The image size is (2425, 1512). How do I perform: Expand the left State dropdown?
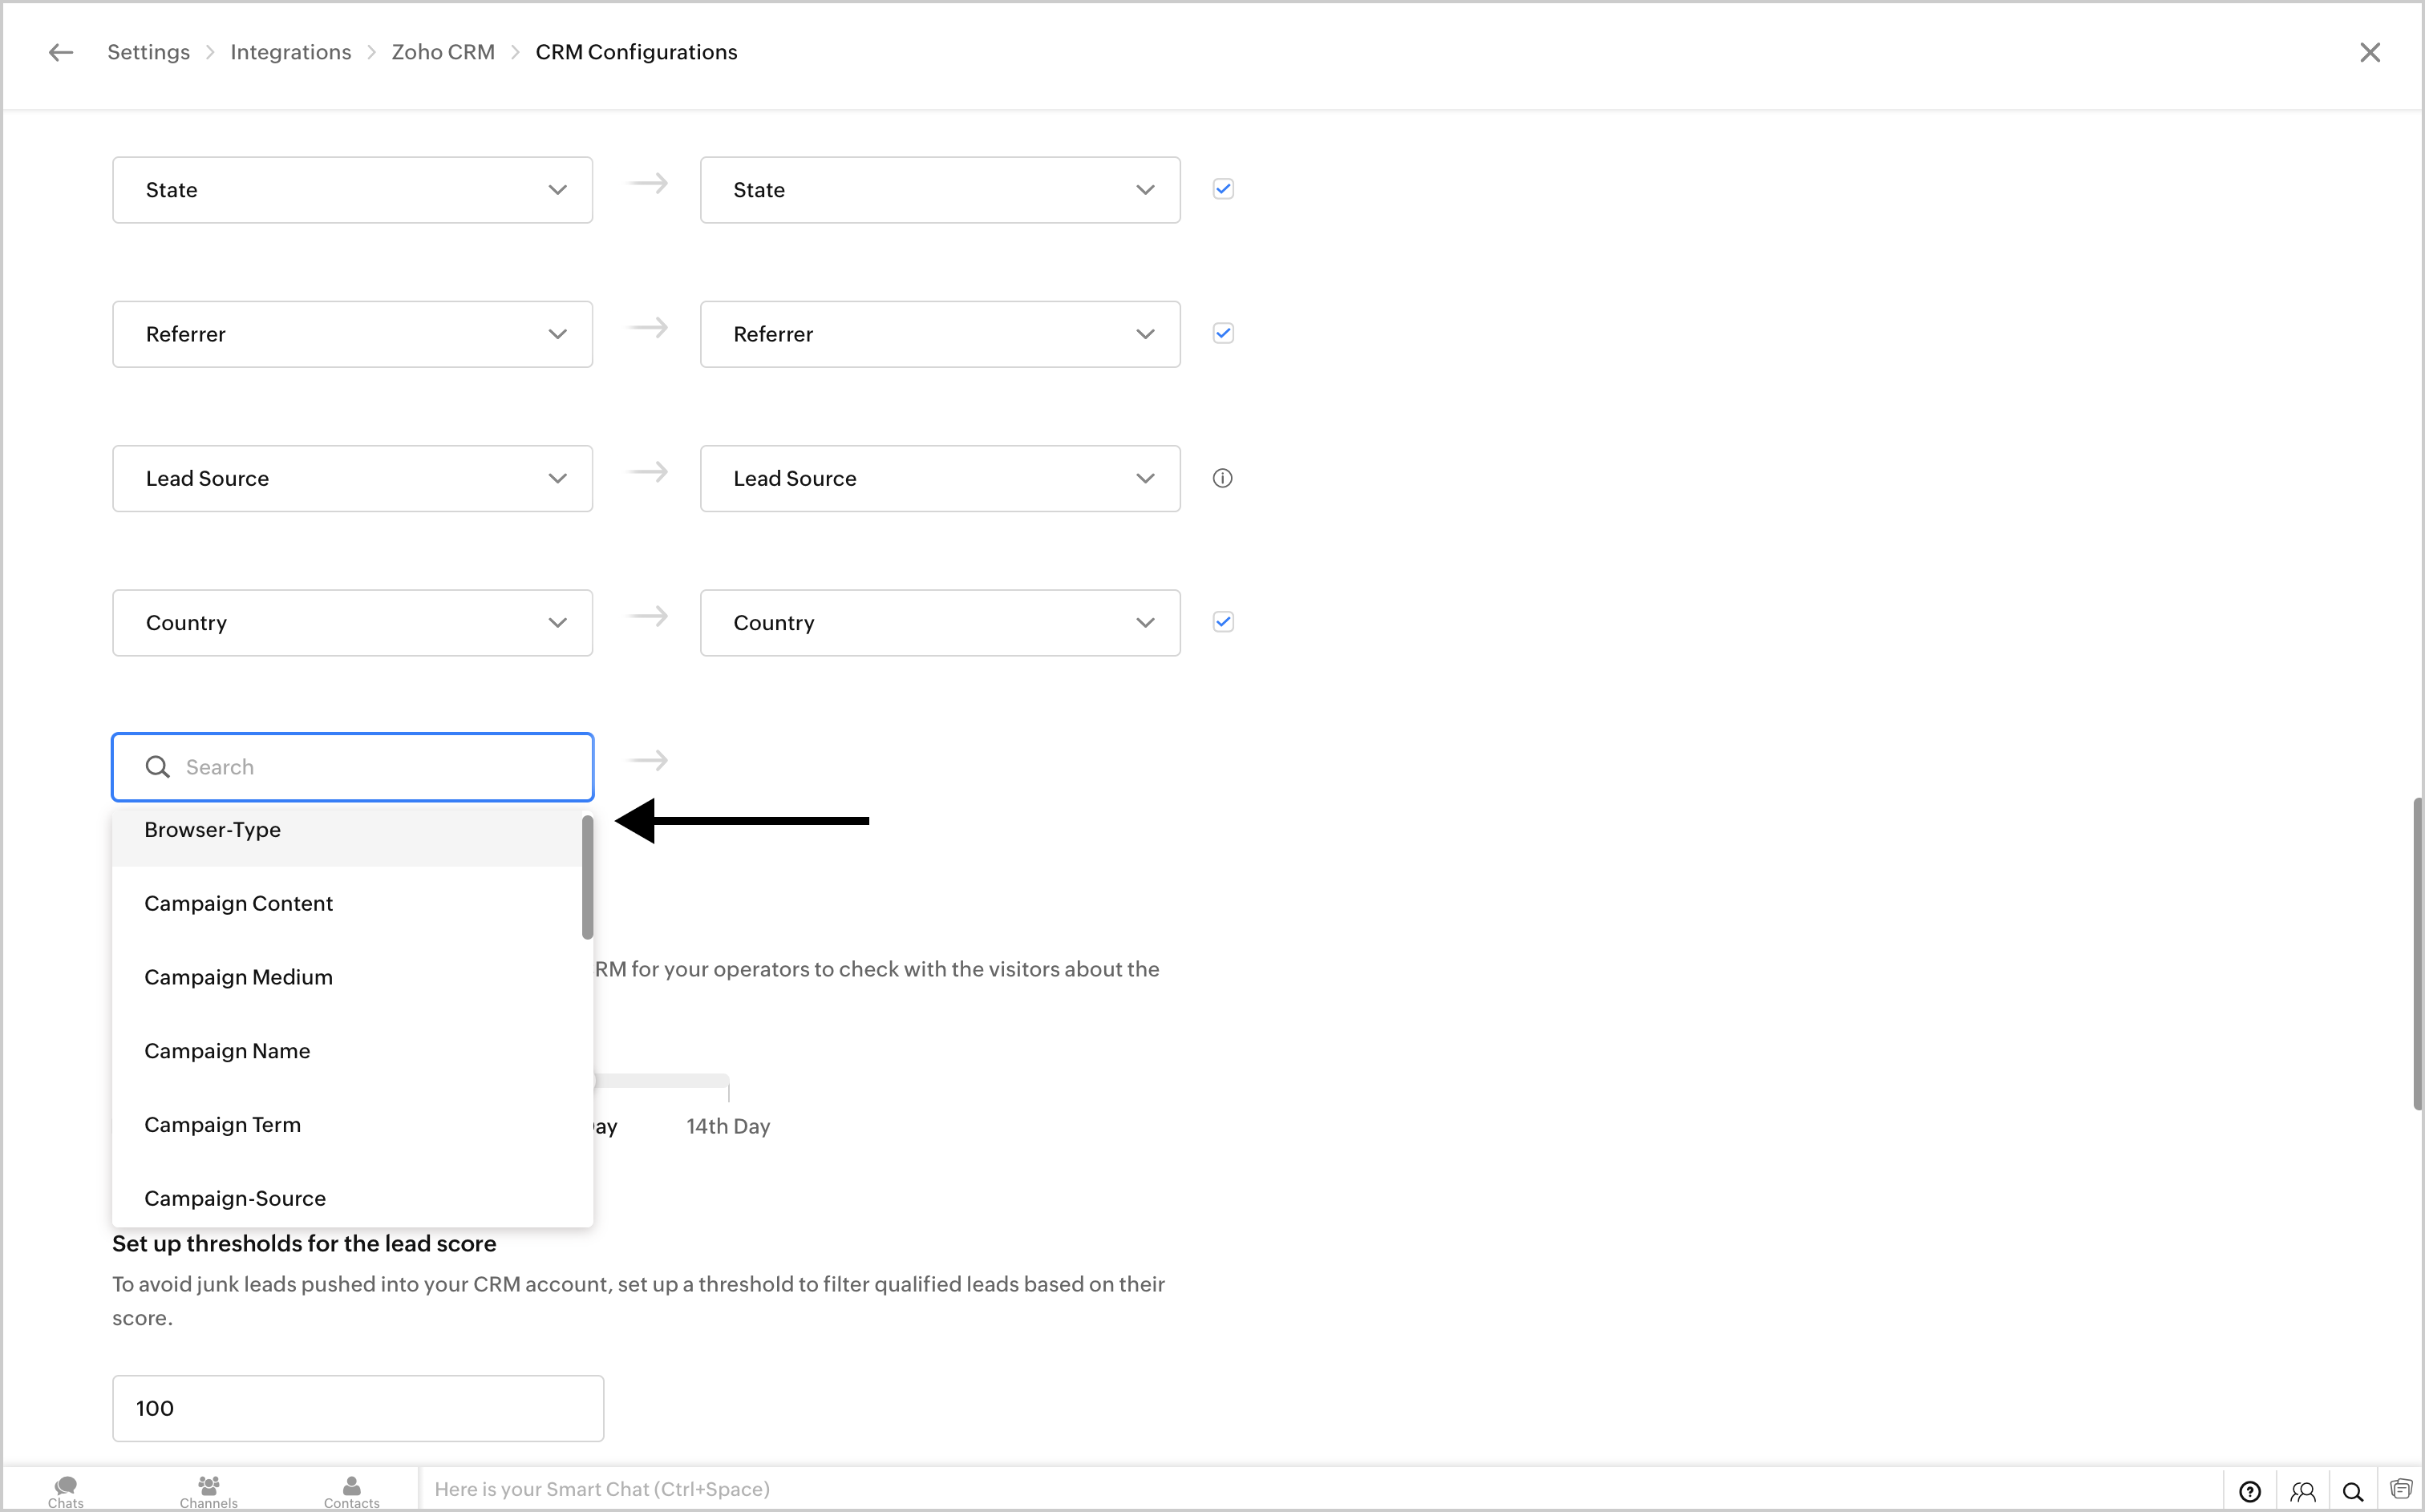(352, 190)
